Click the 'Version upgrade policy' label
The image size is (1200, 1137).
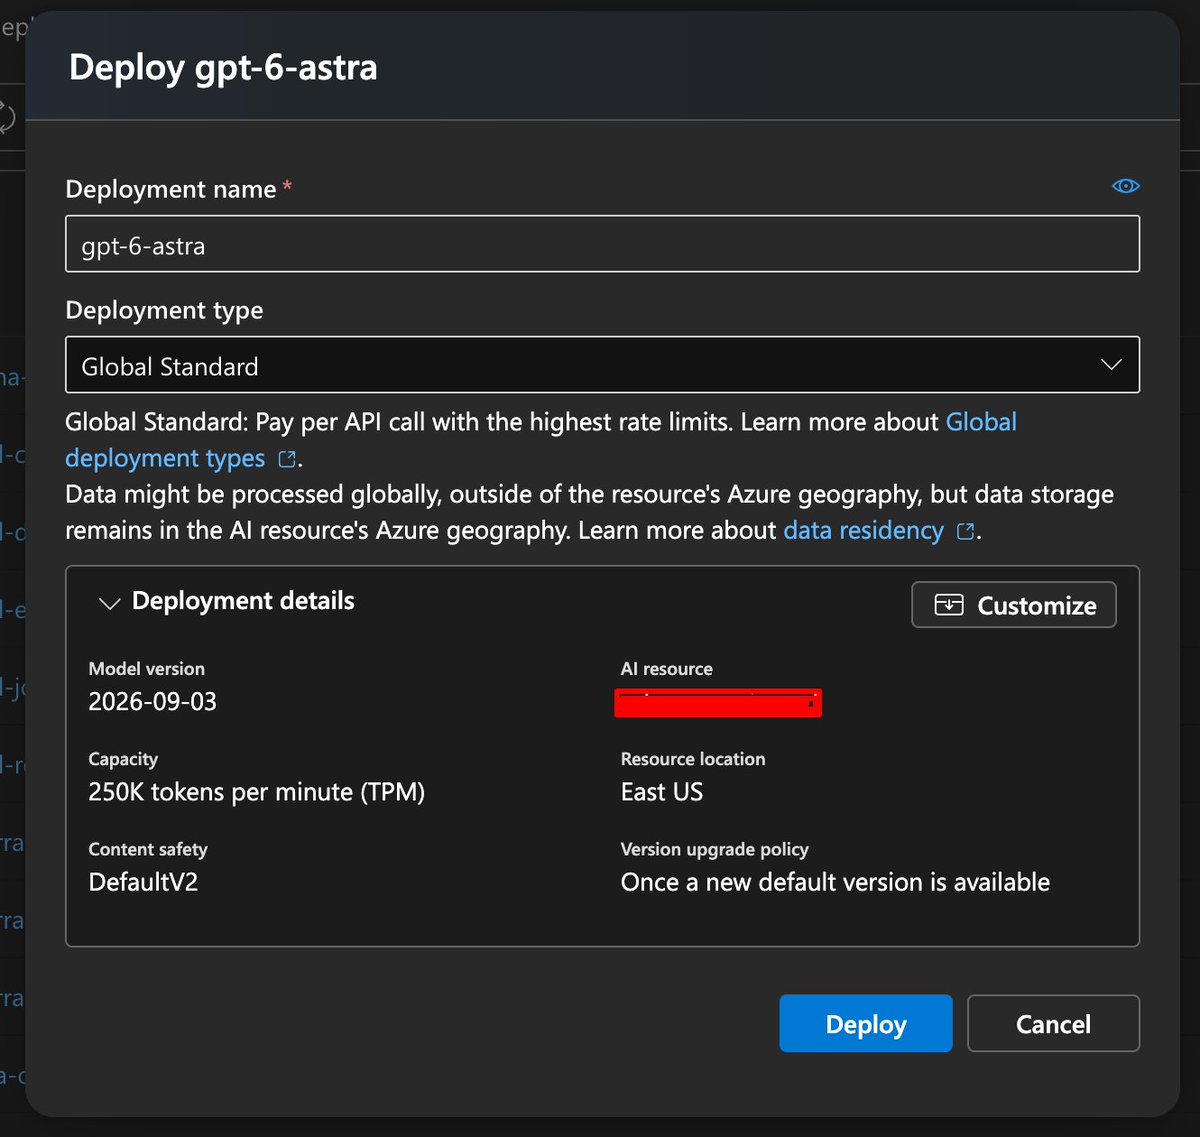pos(714,849)
